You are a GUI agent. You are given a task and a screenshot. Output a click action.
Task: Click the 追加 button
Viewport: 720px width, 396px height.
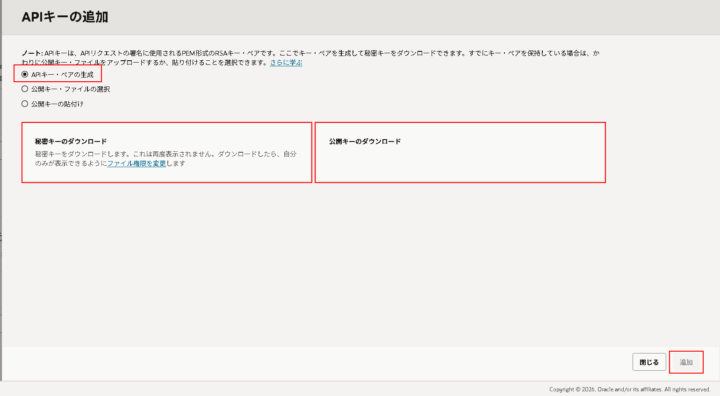click(686, 362)
